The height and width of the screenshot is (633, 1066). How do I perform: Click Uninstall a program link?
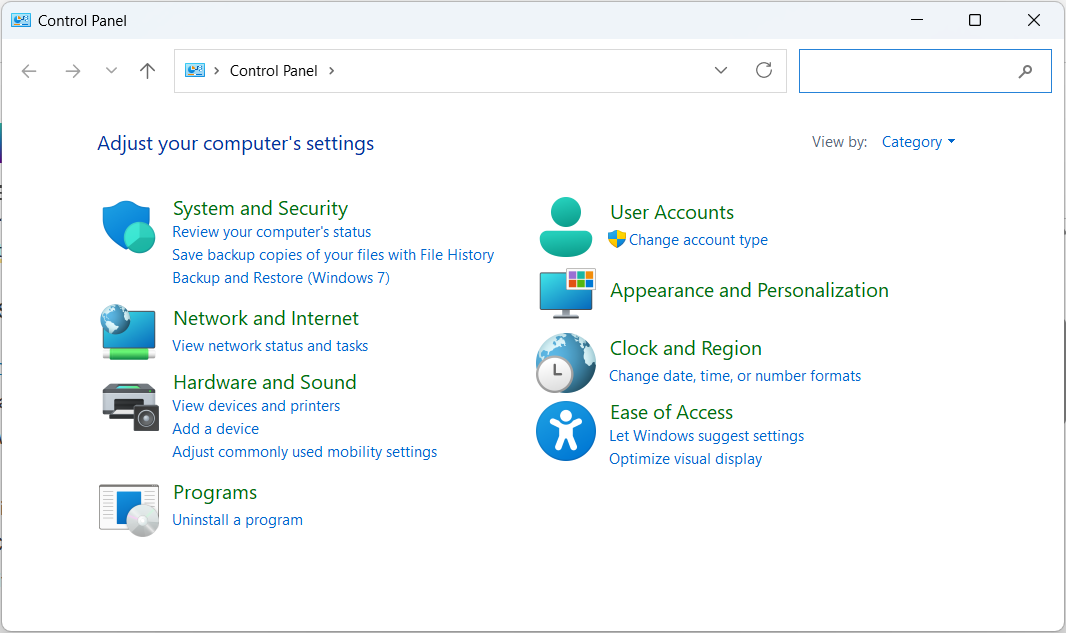(x=237, y=520)
